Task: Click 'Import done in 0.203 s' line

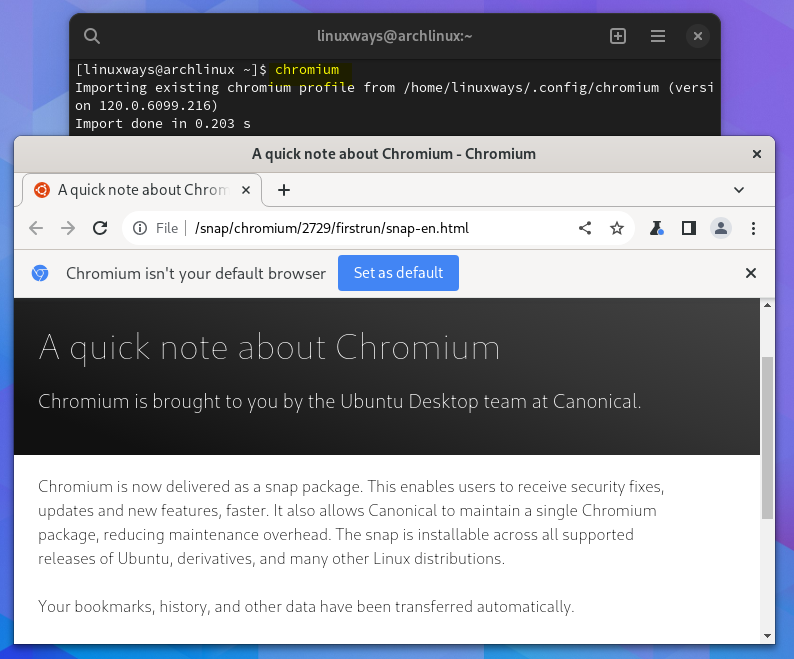Action: 163,124
